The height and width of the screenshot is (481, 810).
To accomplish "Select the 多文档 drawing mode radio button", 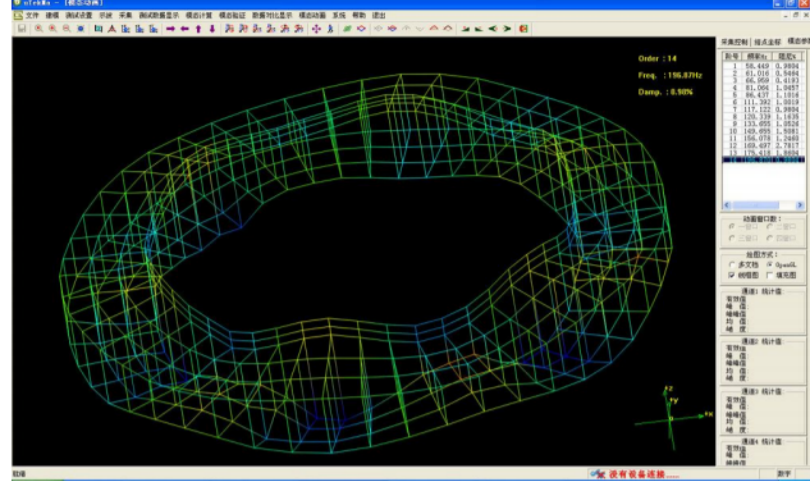I will click(x=731, y=264).
